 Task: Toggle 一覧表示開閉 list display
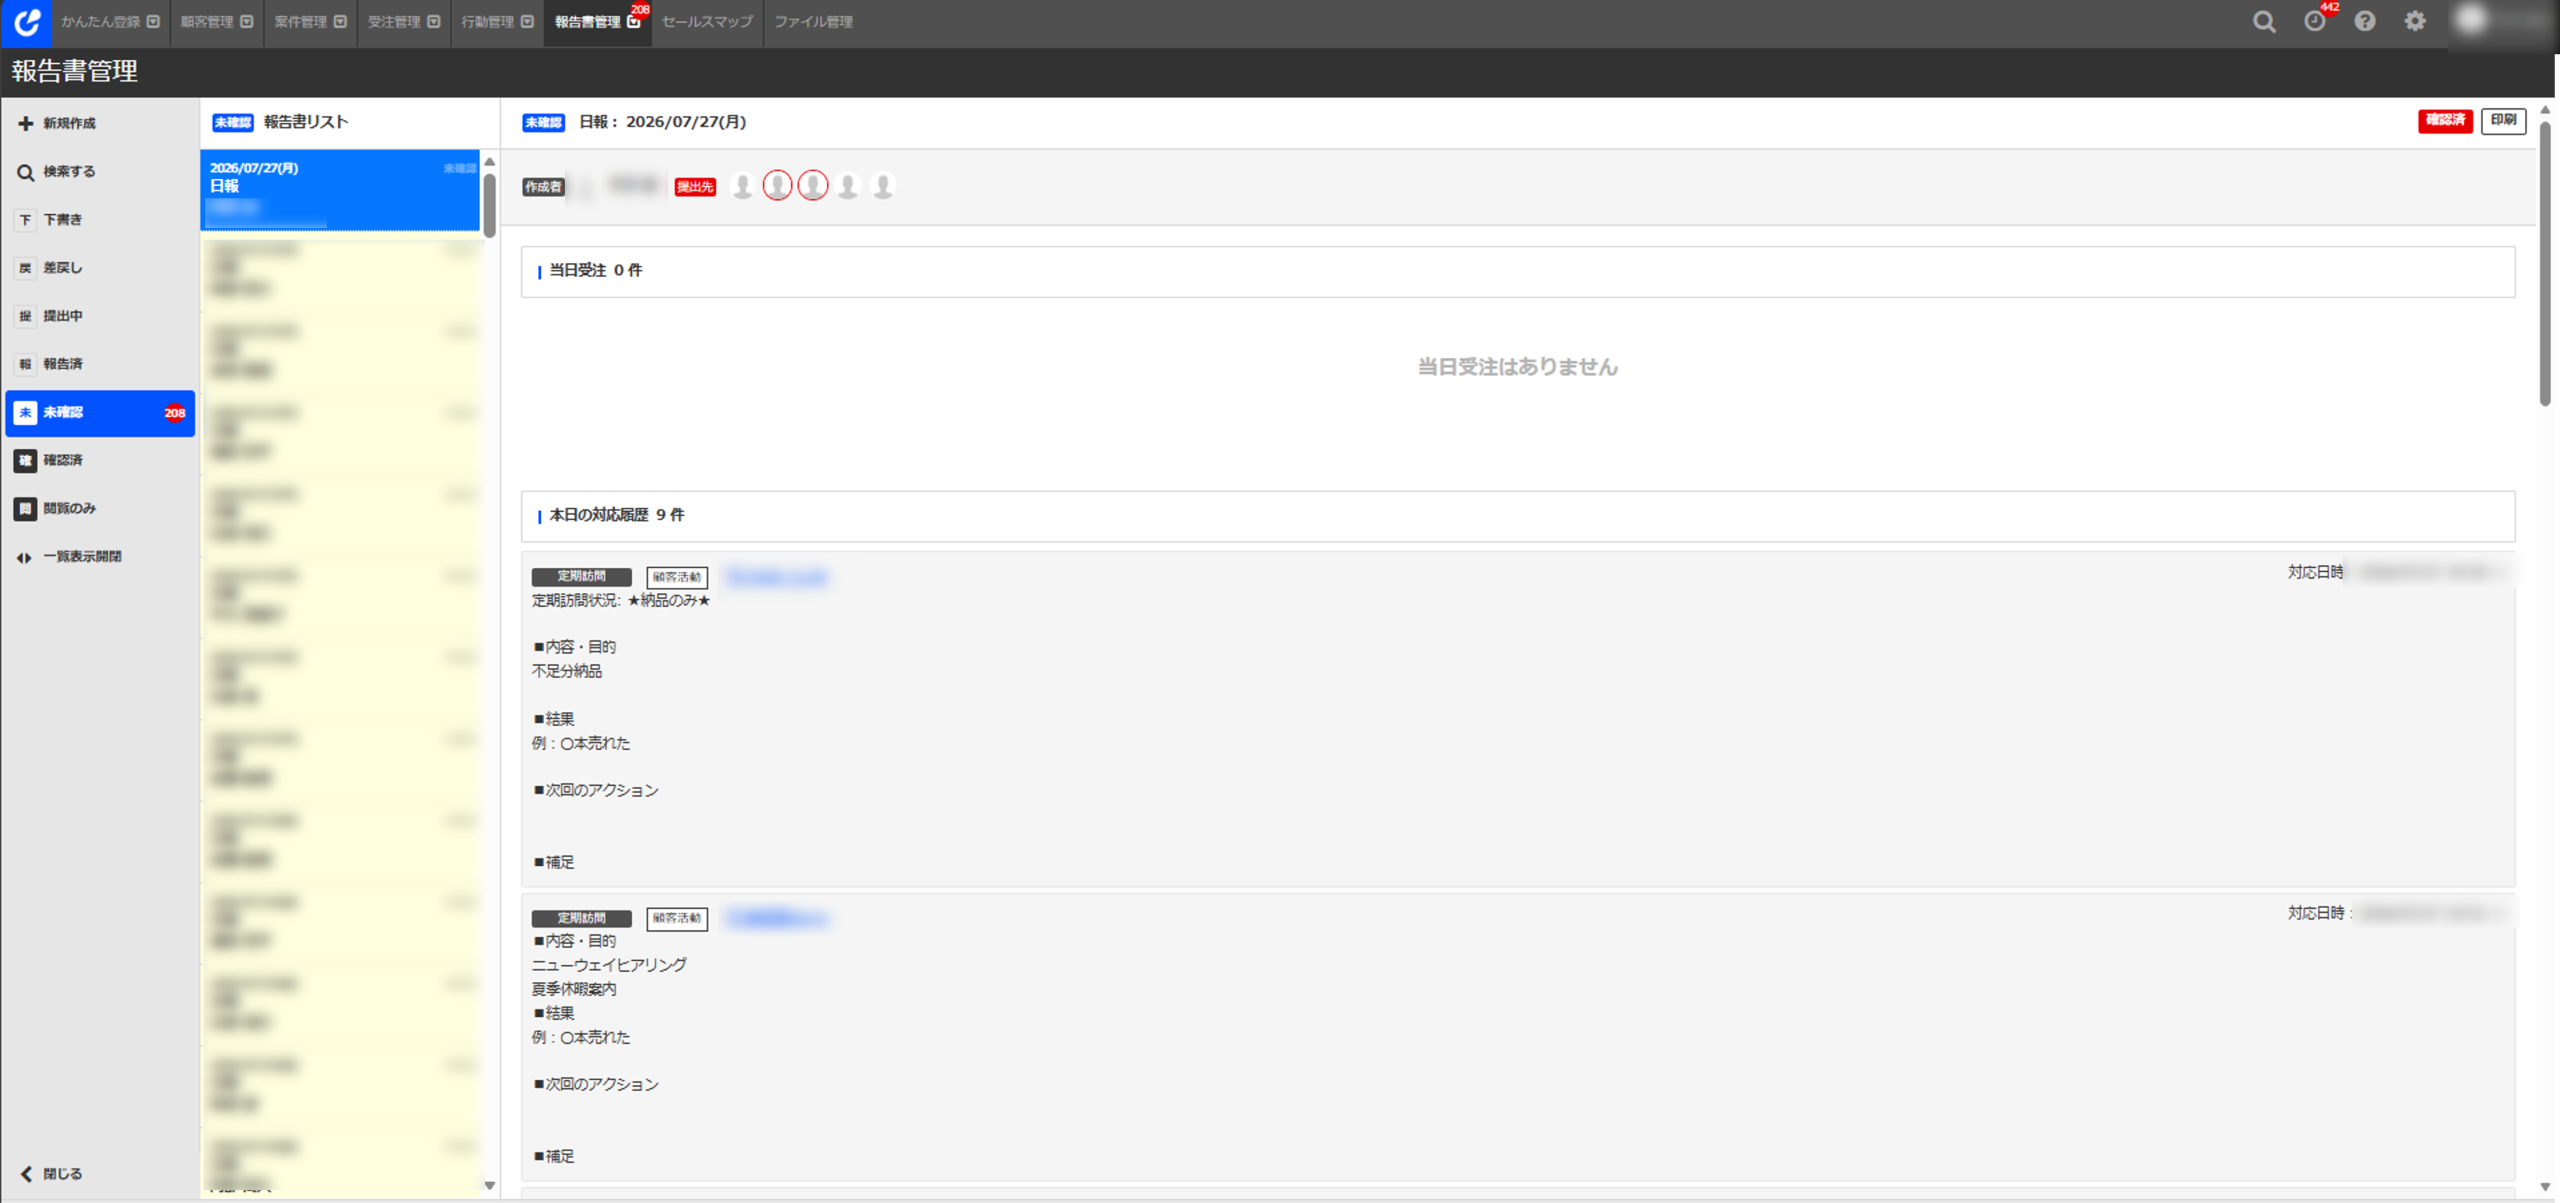point(100,557)
